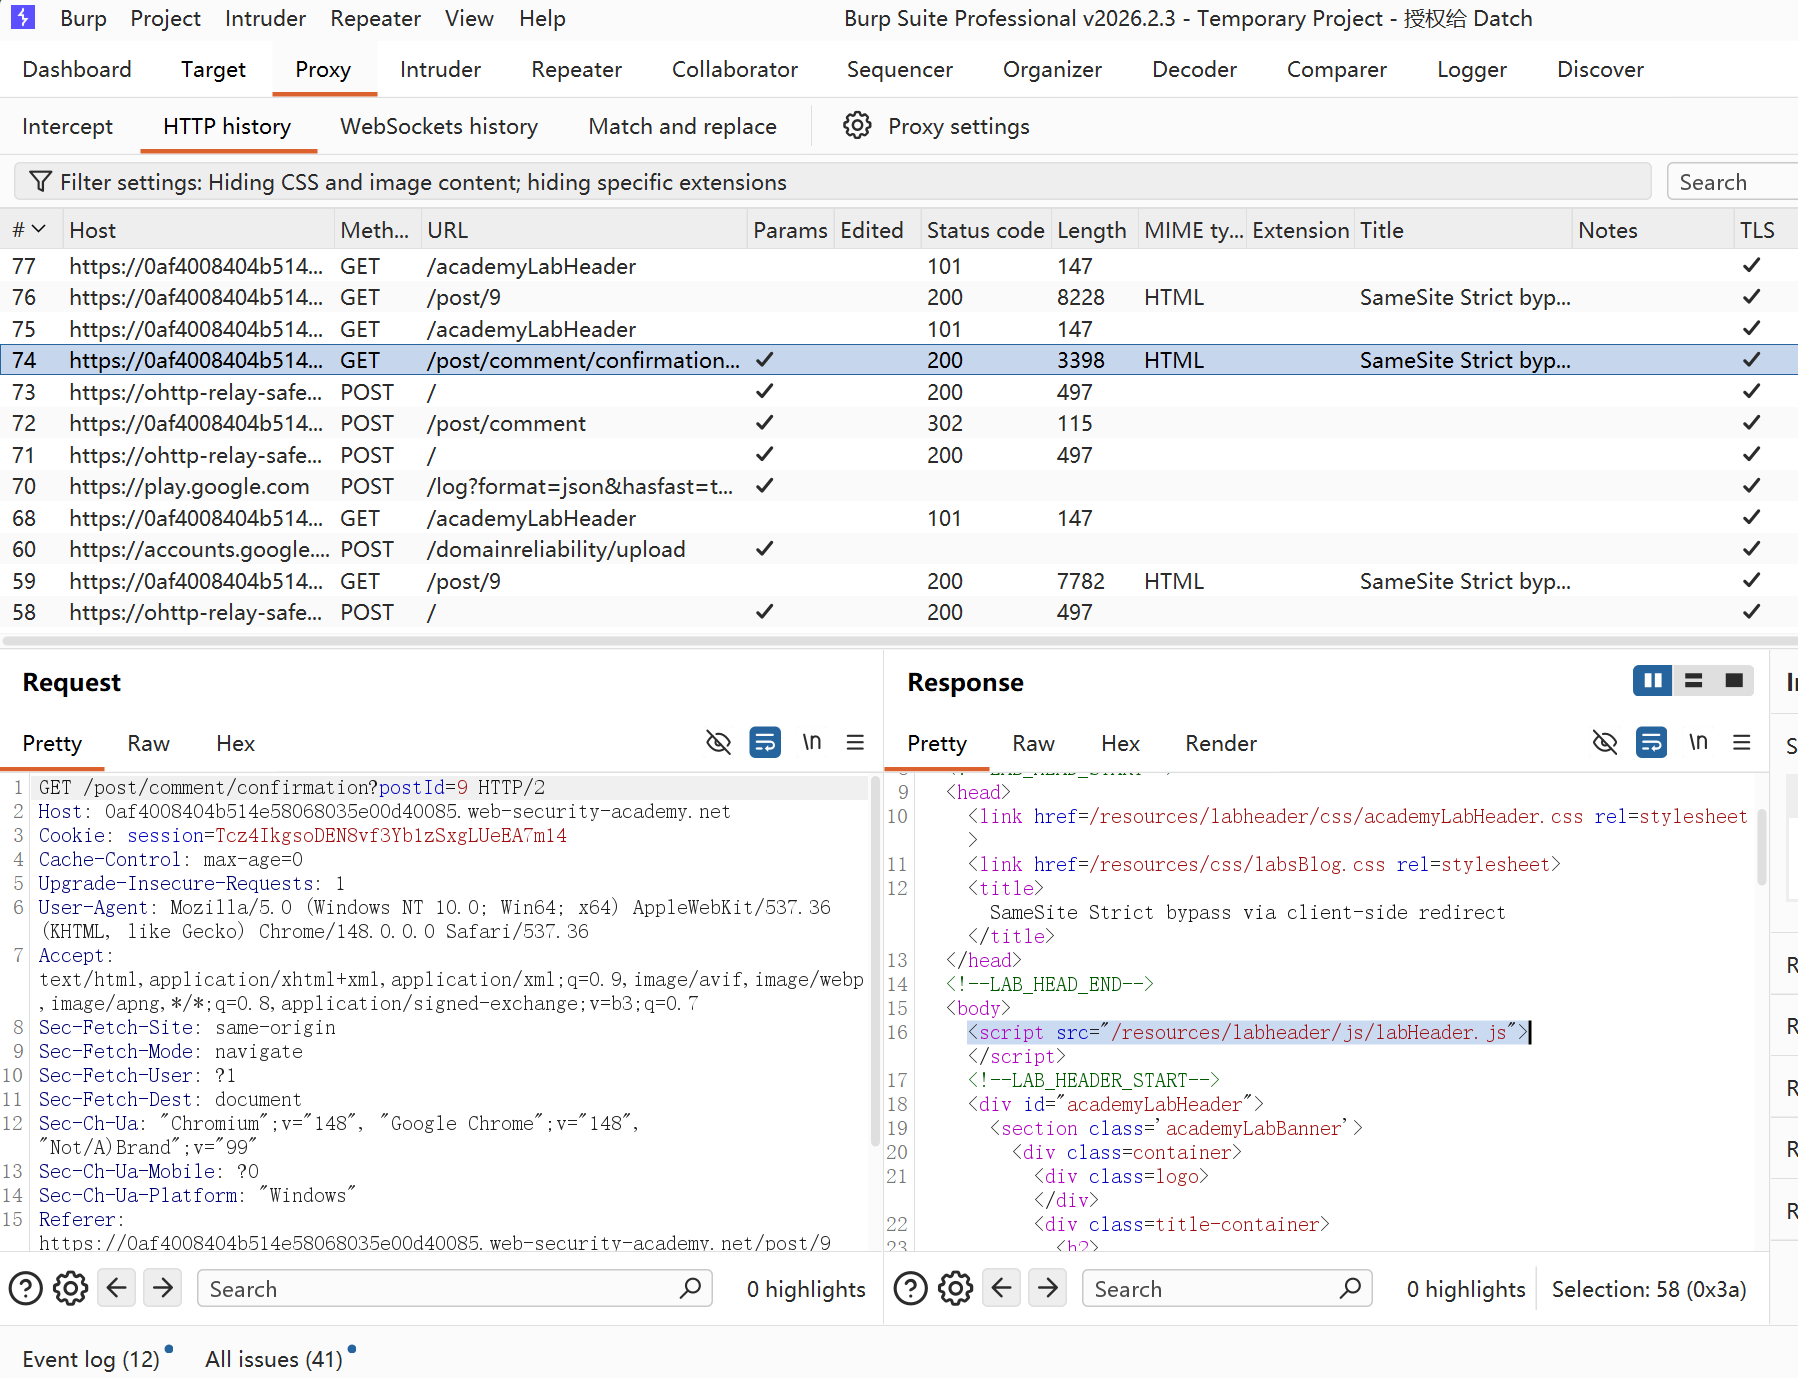
Task: Select history row 60 accounts.google domainreliability
Action: pos(899,549)
